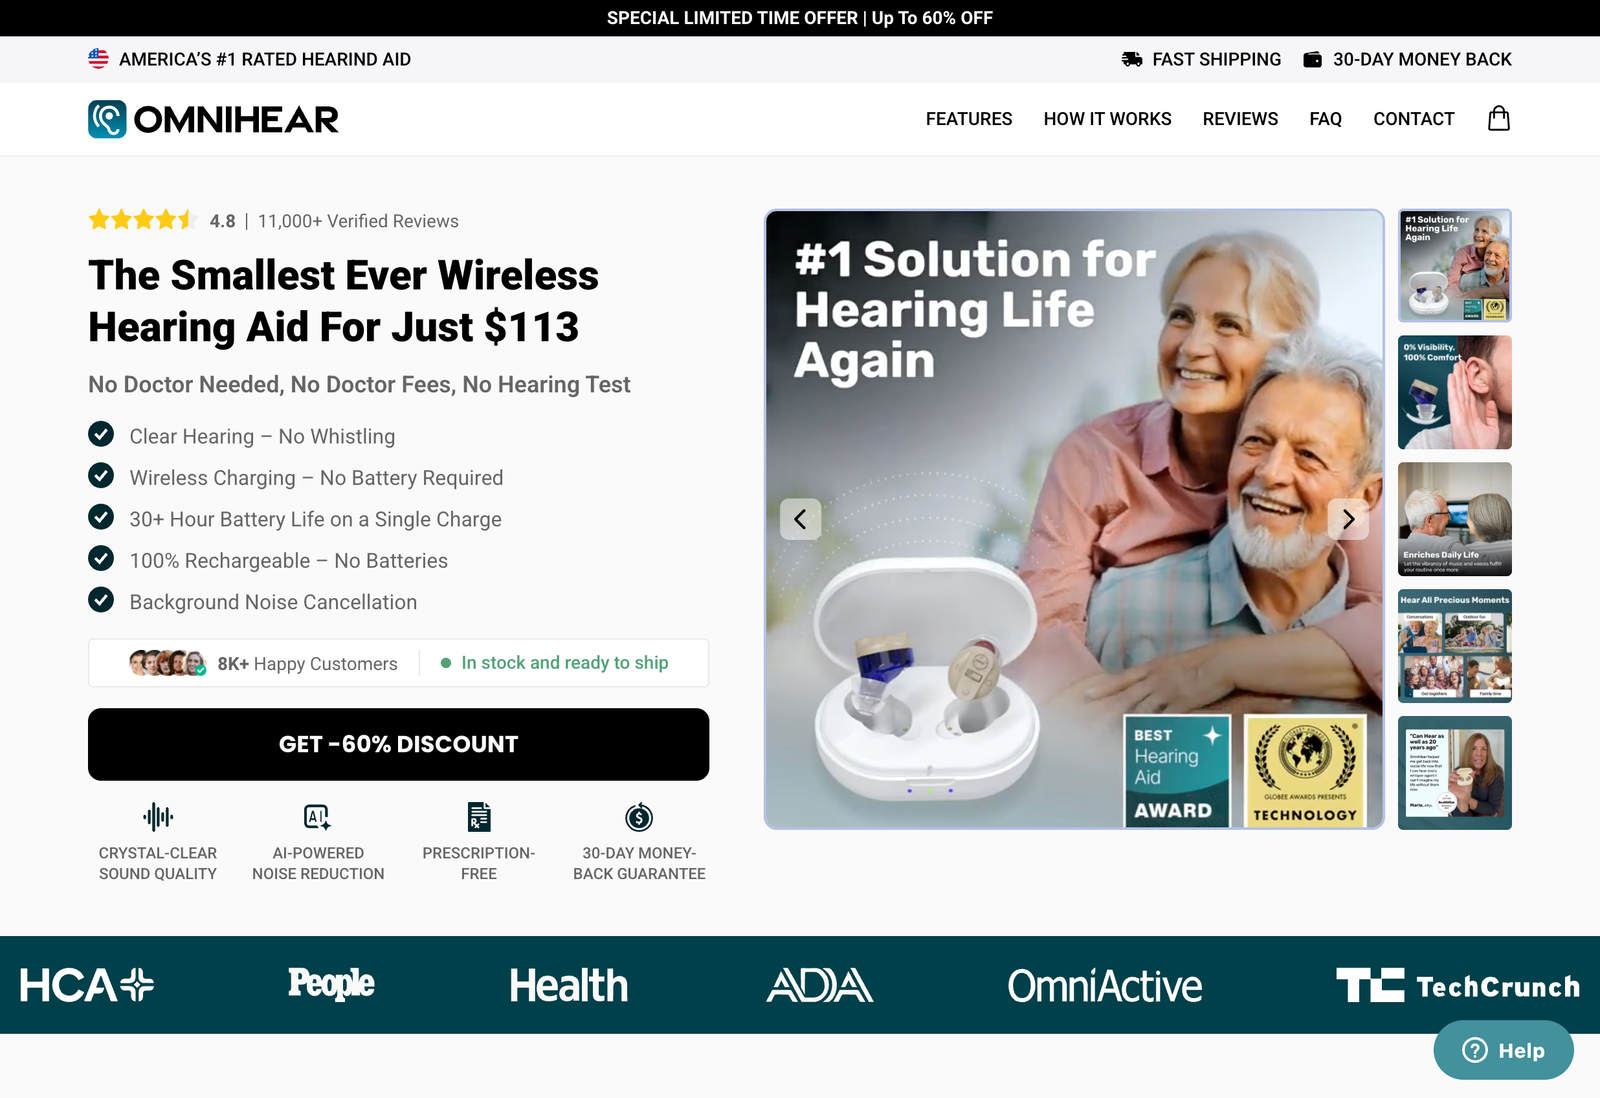
Task: Open the FAQ navigation link
Action: pos(1325,119)
